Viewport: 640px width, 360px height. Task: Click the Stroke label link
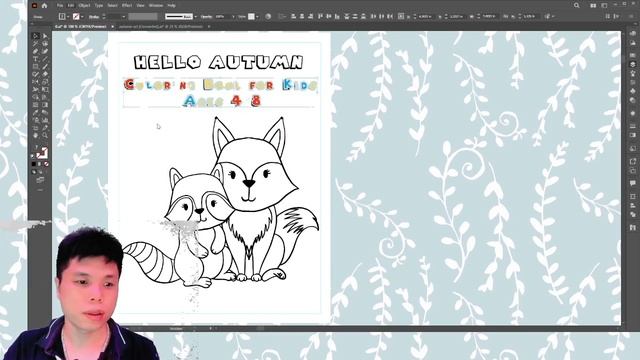(94, 17)
